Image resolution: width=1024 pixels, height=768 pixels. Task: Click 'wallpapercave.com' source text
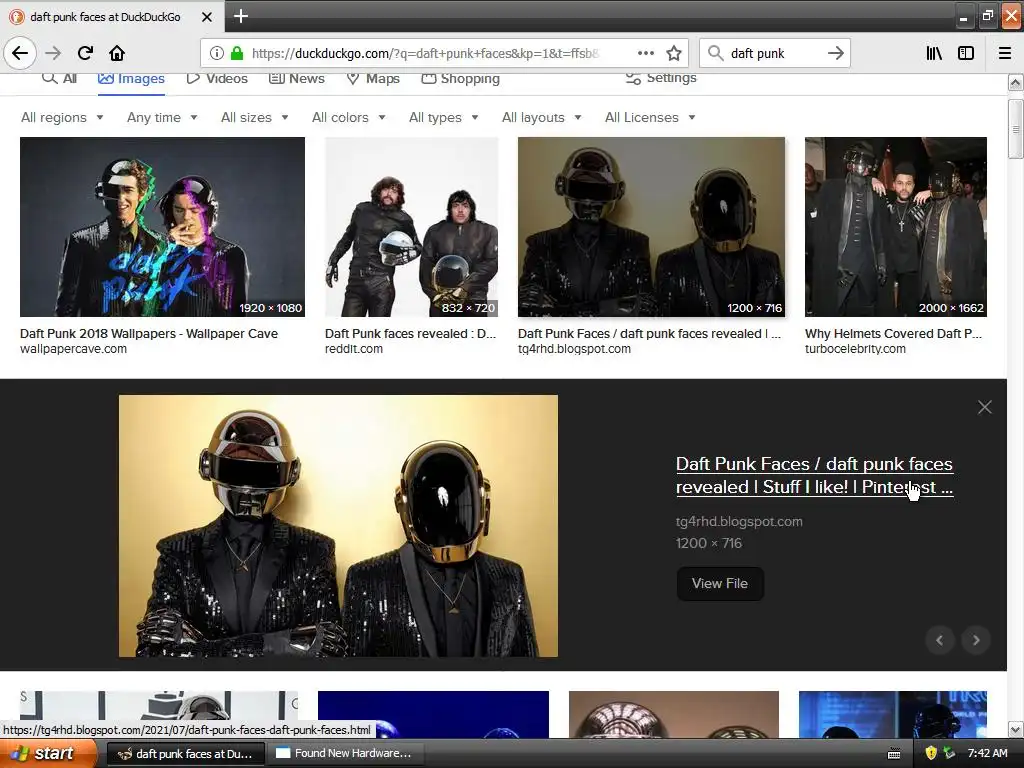73,349
